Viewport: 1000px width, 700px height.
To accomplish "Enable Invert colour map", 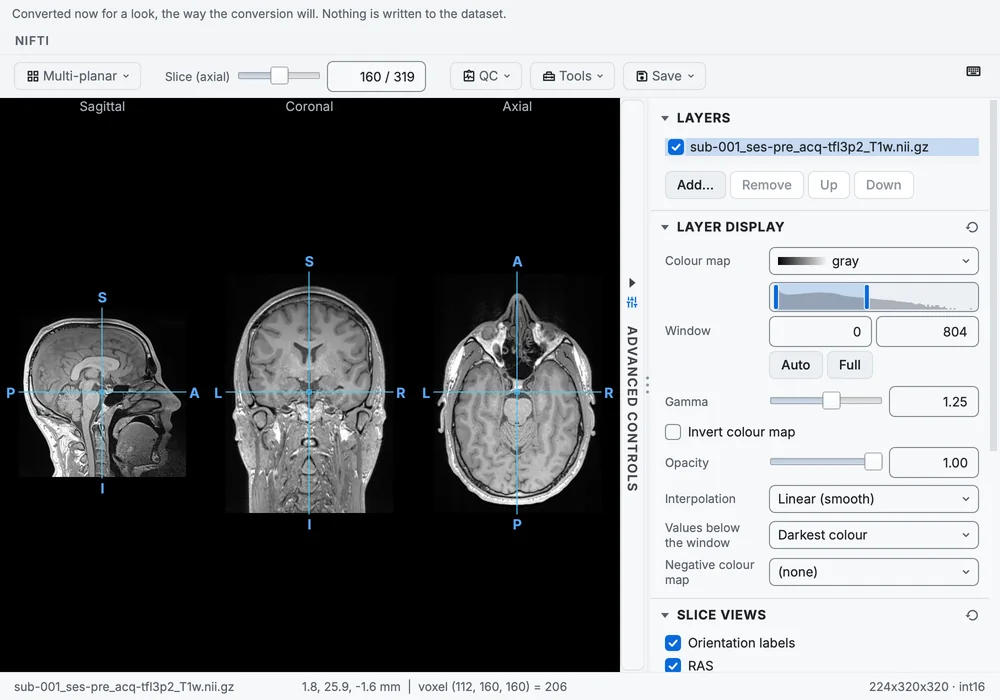I will click(x=673, y=432).
